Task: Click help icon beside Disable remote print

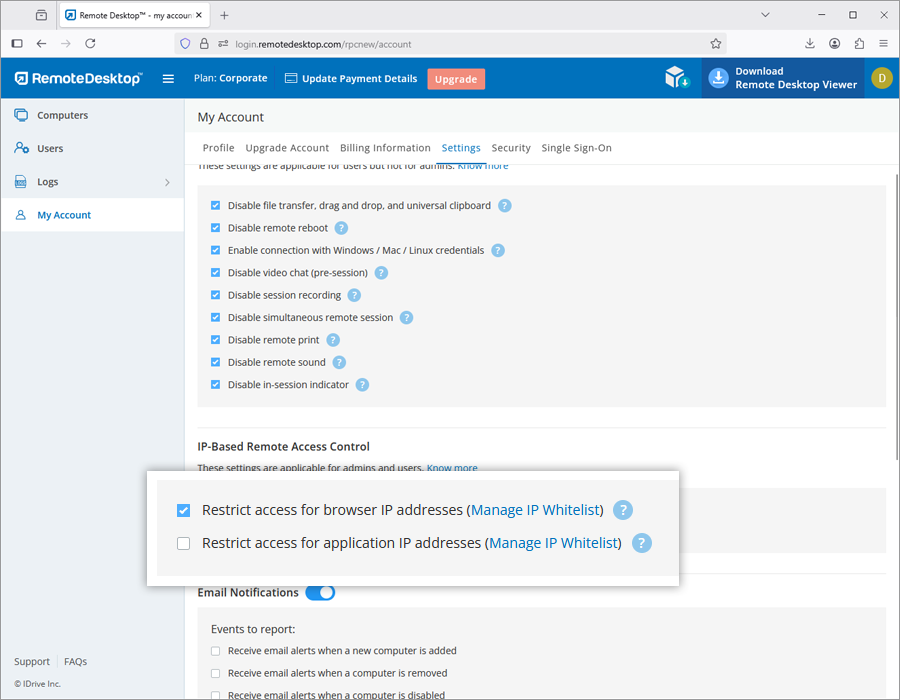Action: coord(333,340)
